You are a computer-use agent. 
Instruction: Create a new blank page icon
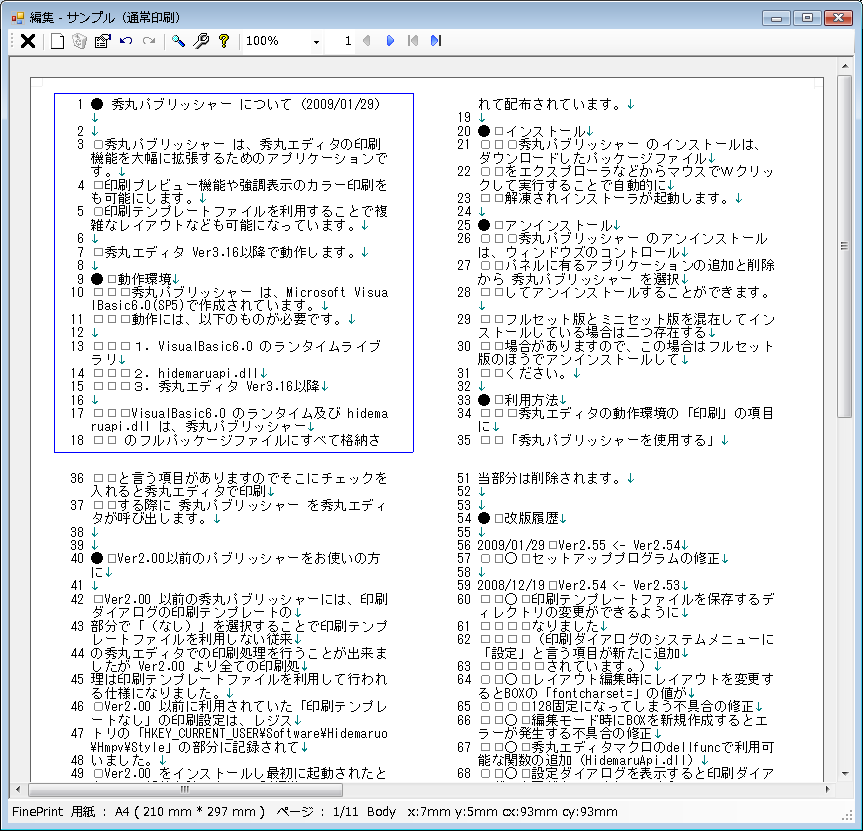click(x=57, y=41)
